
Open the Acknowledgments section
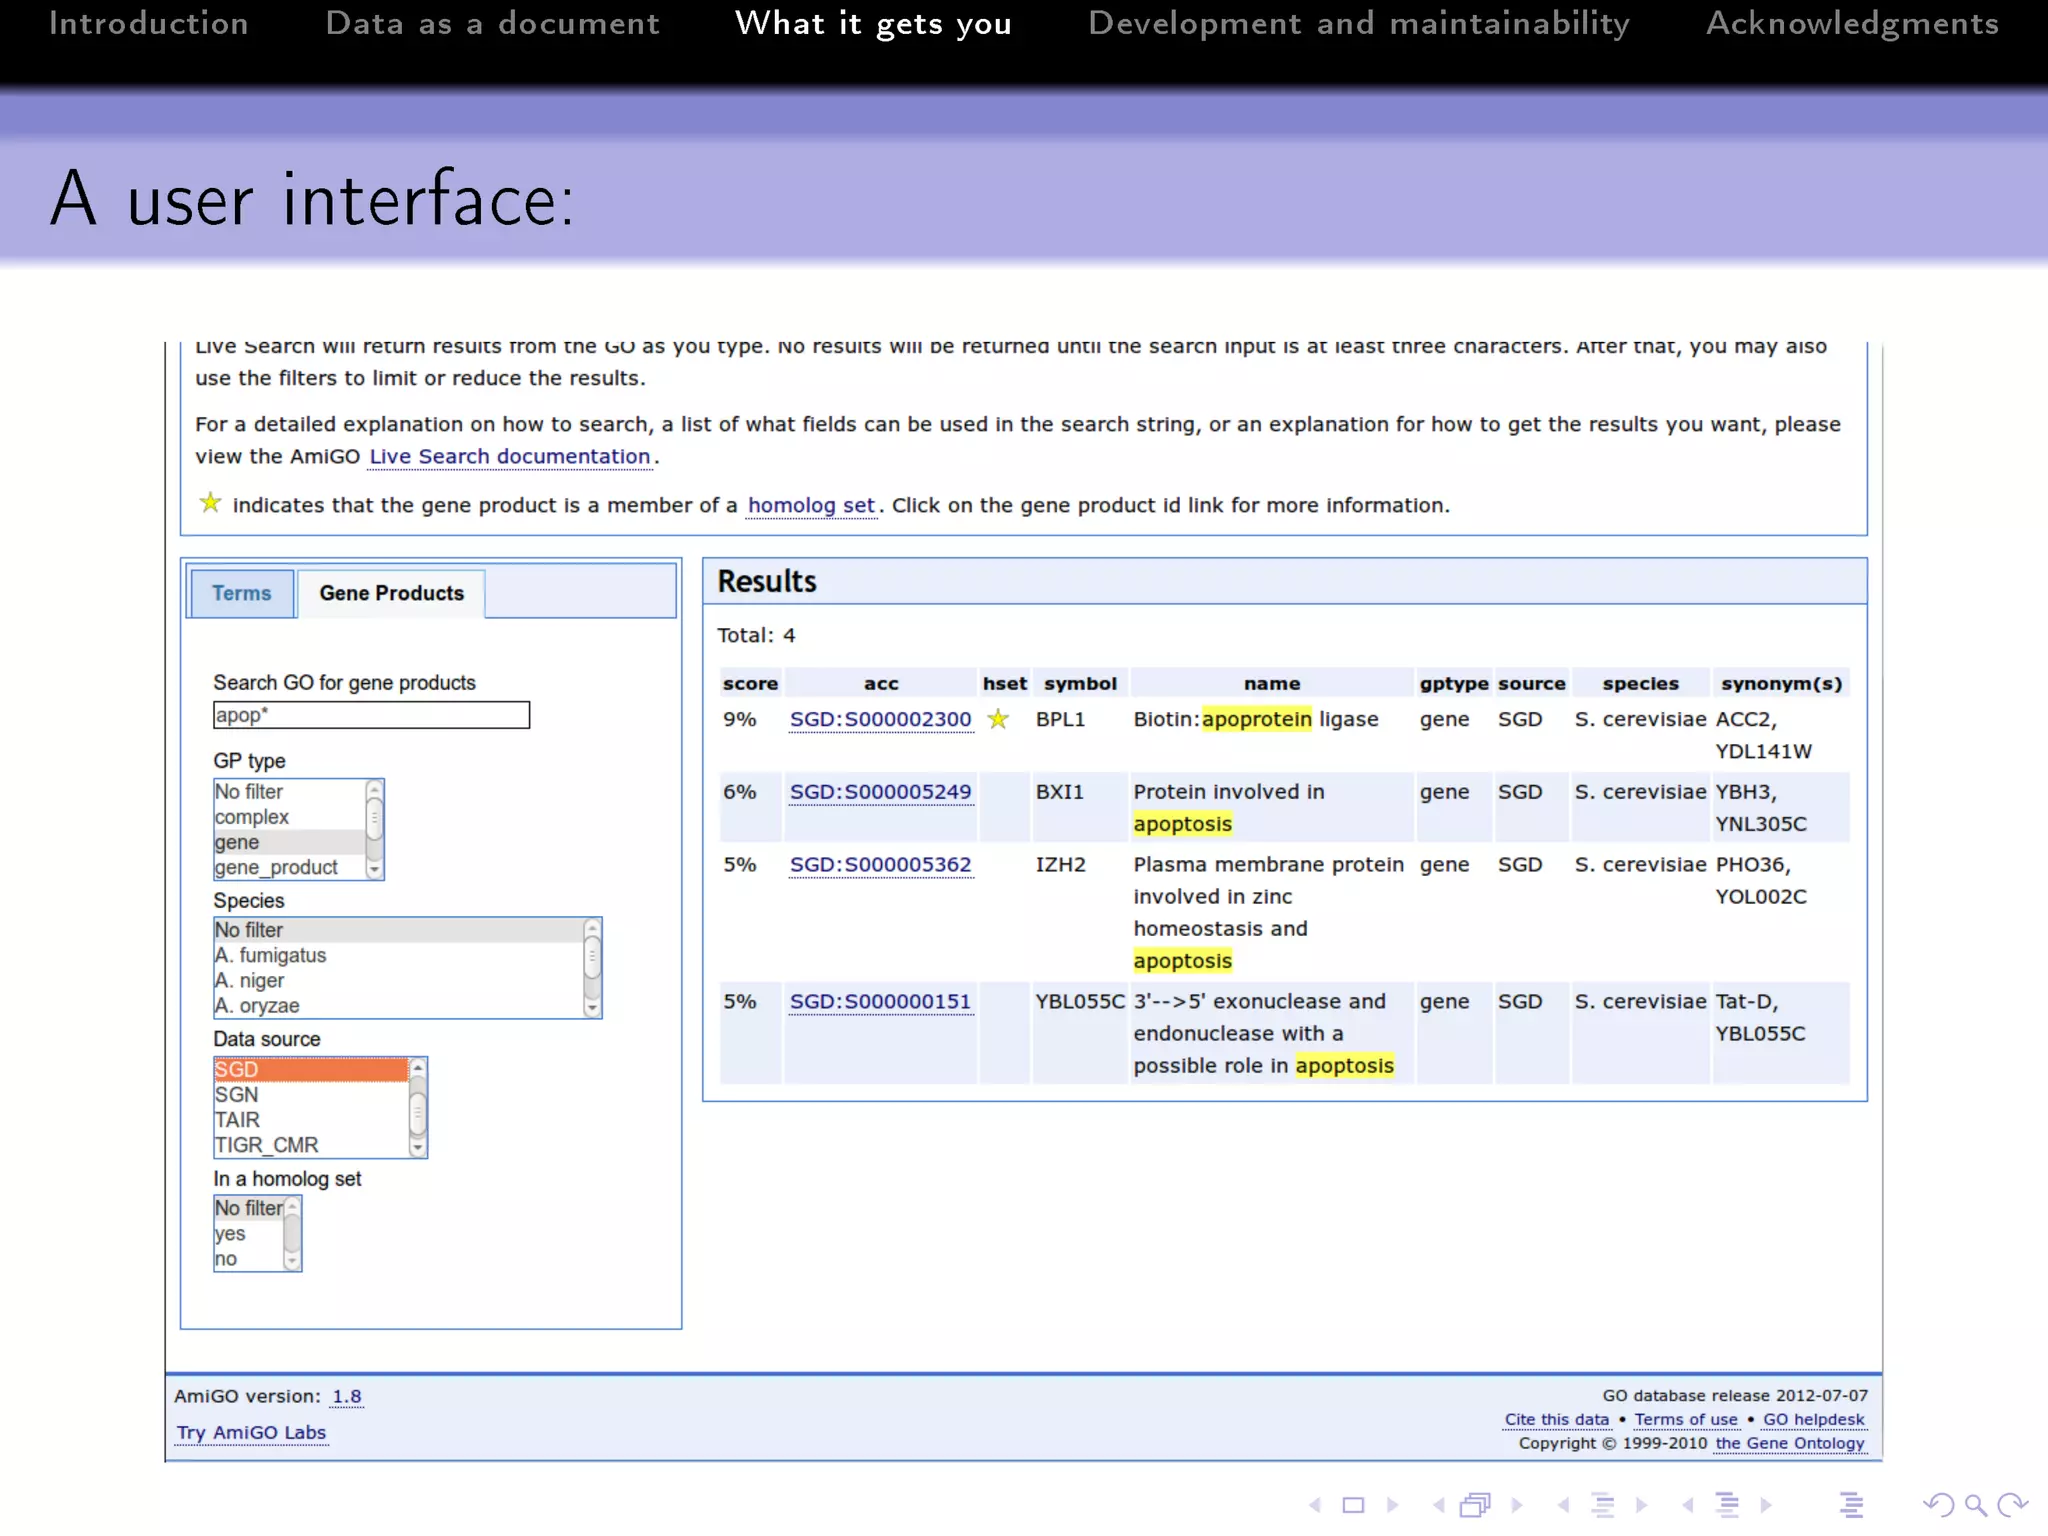click(x=1852, y=23)
